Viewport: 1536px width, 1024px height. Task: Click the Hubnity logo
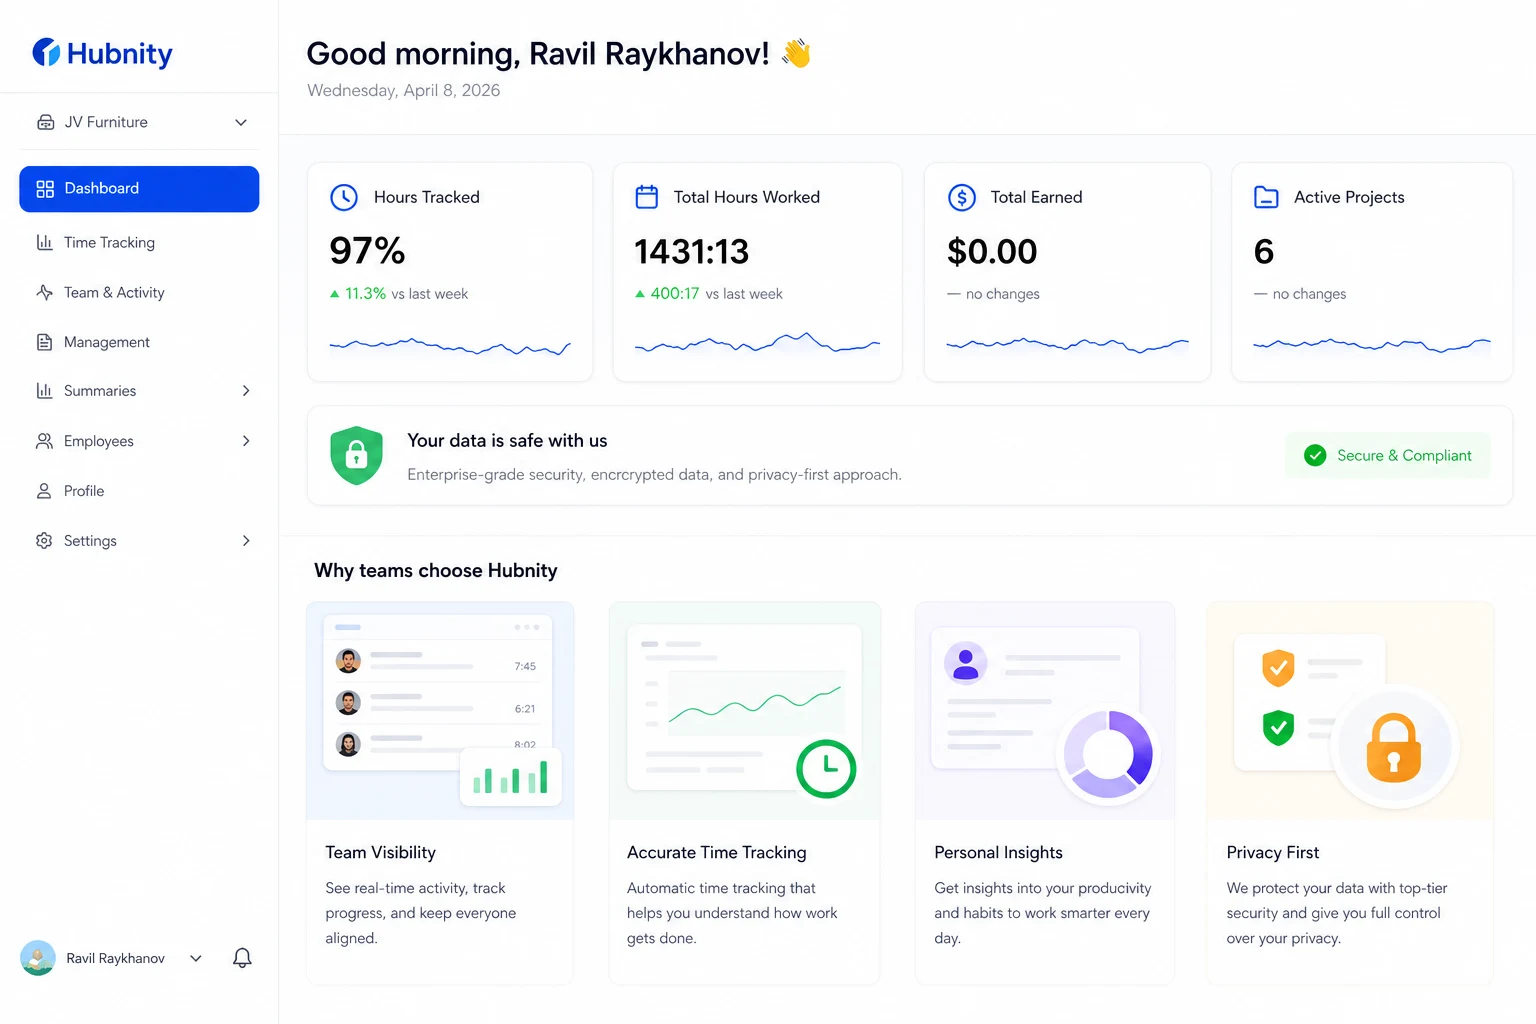pyautogui.click(x=102, y=53)
